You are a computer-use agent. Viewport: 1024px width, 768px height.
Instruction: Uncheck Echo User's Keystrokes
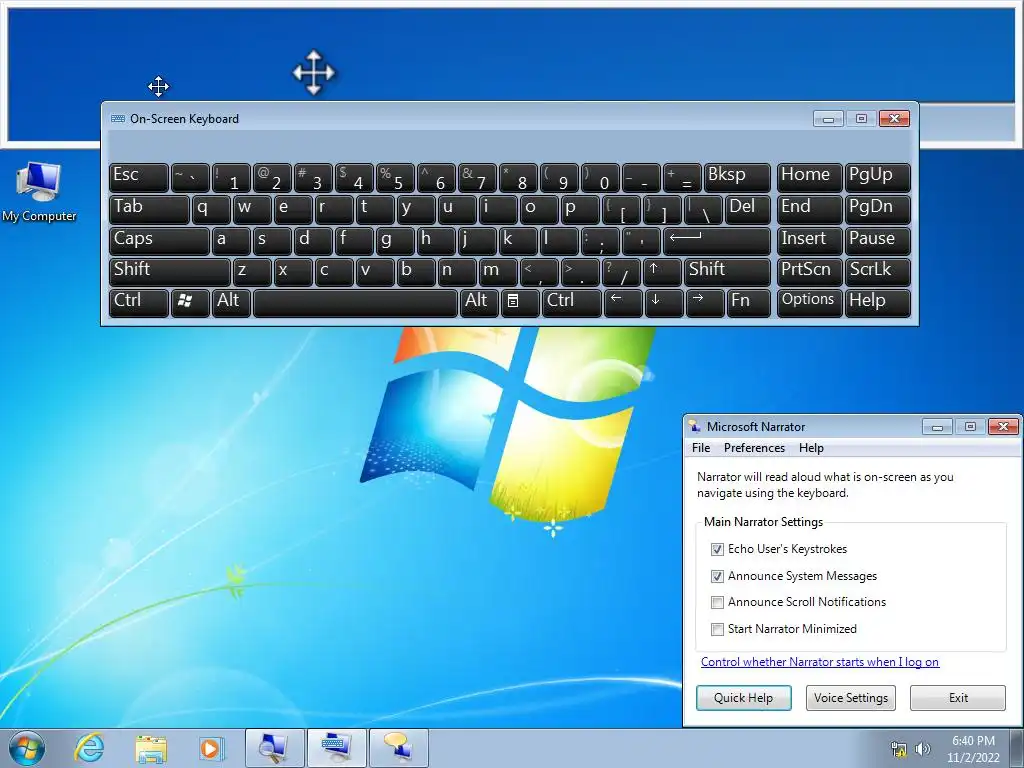coord(717,549)
